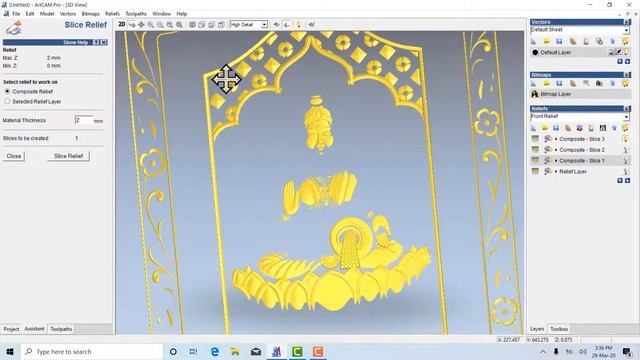Click combine mode icon of Composite - Slice 1
Screen dimensions: 640x360
(548, 161)
